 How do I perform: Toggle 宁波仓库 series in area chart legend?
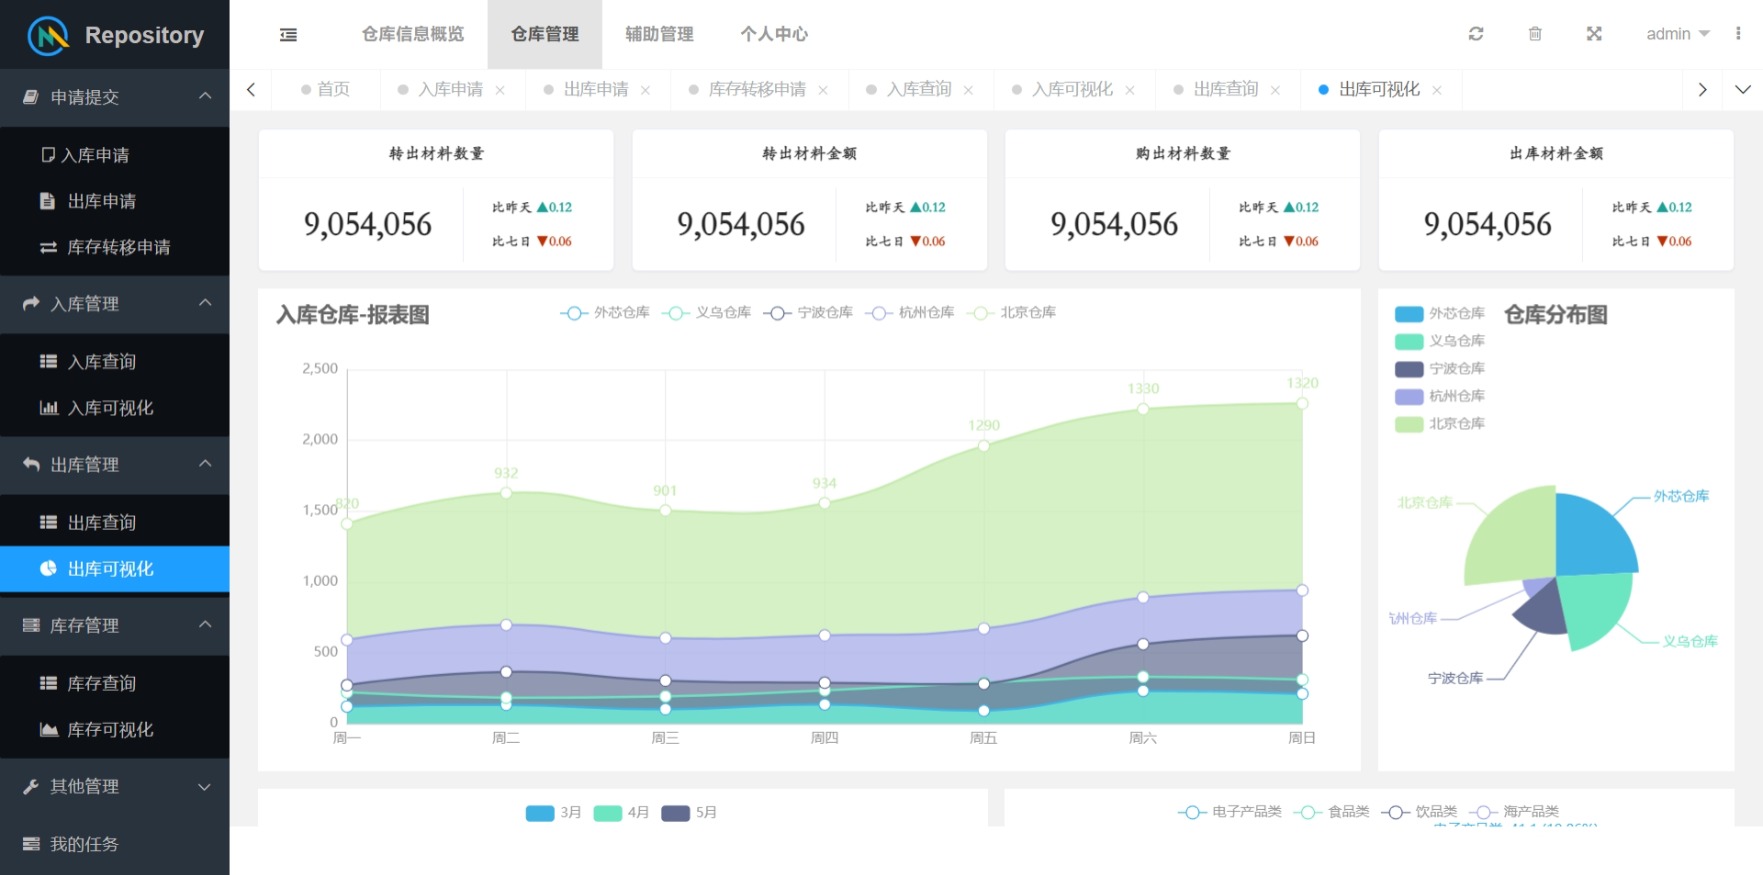(x=808, y=313)
